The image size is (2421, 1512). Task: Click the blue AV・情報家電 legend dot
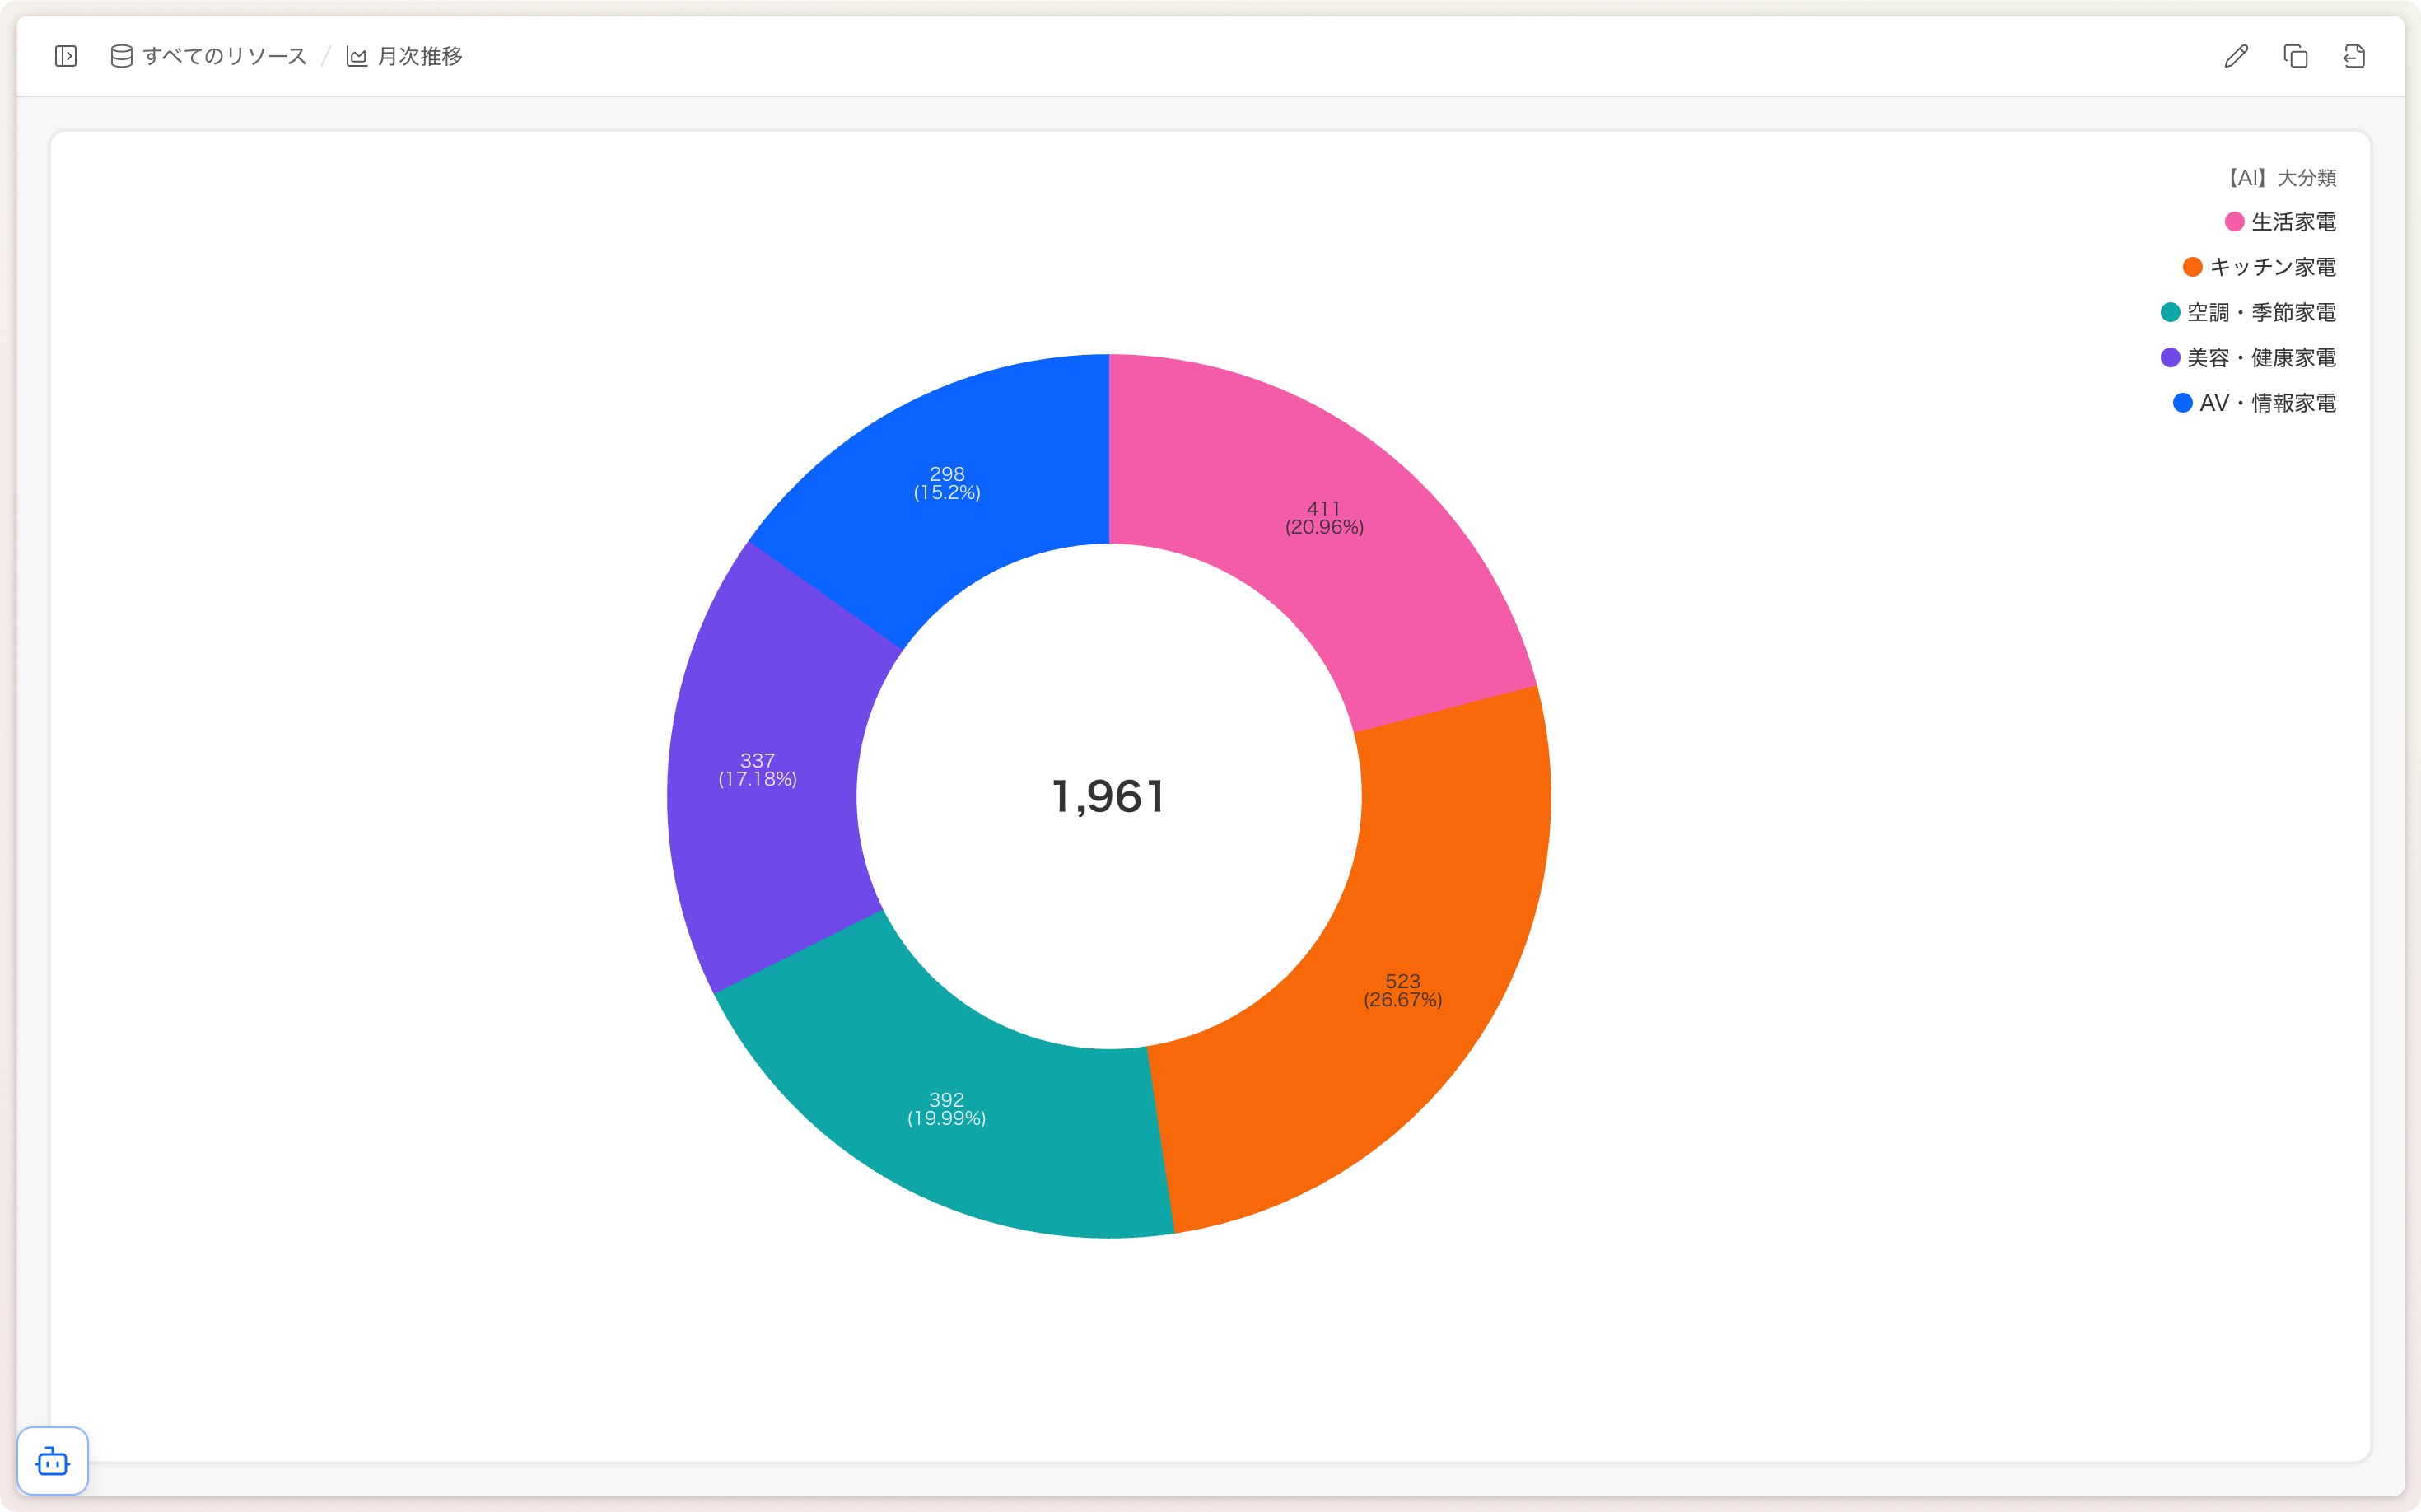click(2183, 403)
